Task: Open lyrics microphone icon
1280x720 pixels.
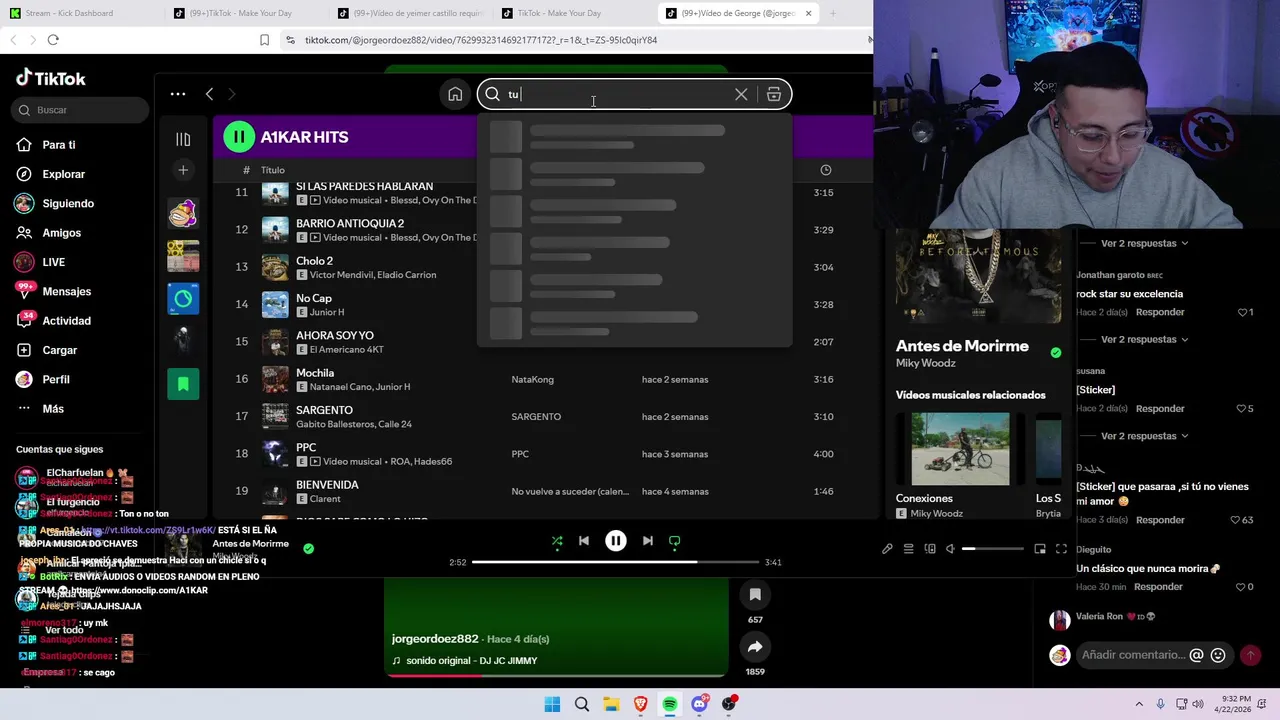Action: (x=887, y=549)
